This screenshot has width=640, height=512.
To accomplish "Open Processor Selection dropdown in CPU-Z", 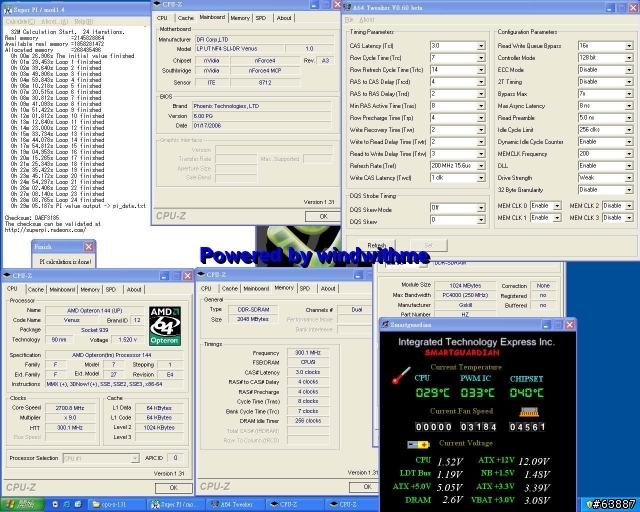I will coord(135,459).
